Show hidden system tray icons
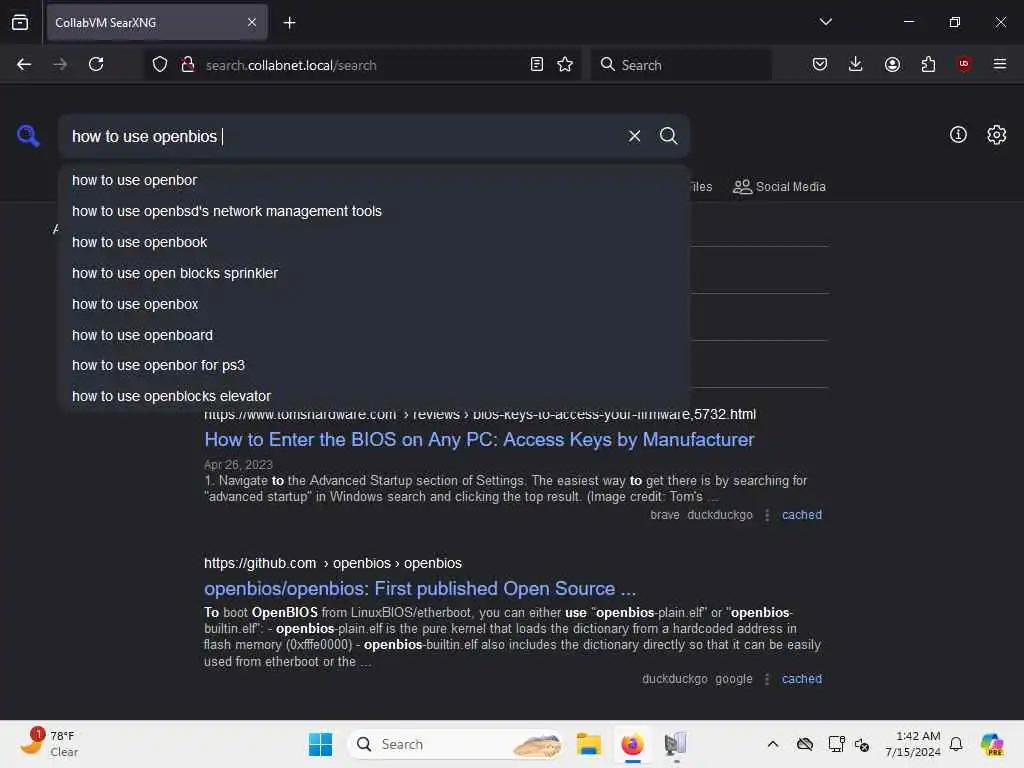Screen dimensions: 1024x768 [x=773, y=744]
